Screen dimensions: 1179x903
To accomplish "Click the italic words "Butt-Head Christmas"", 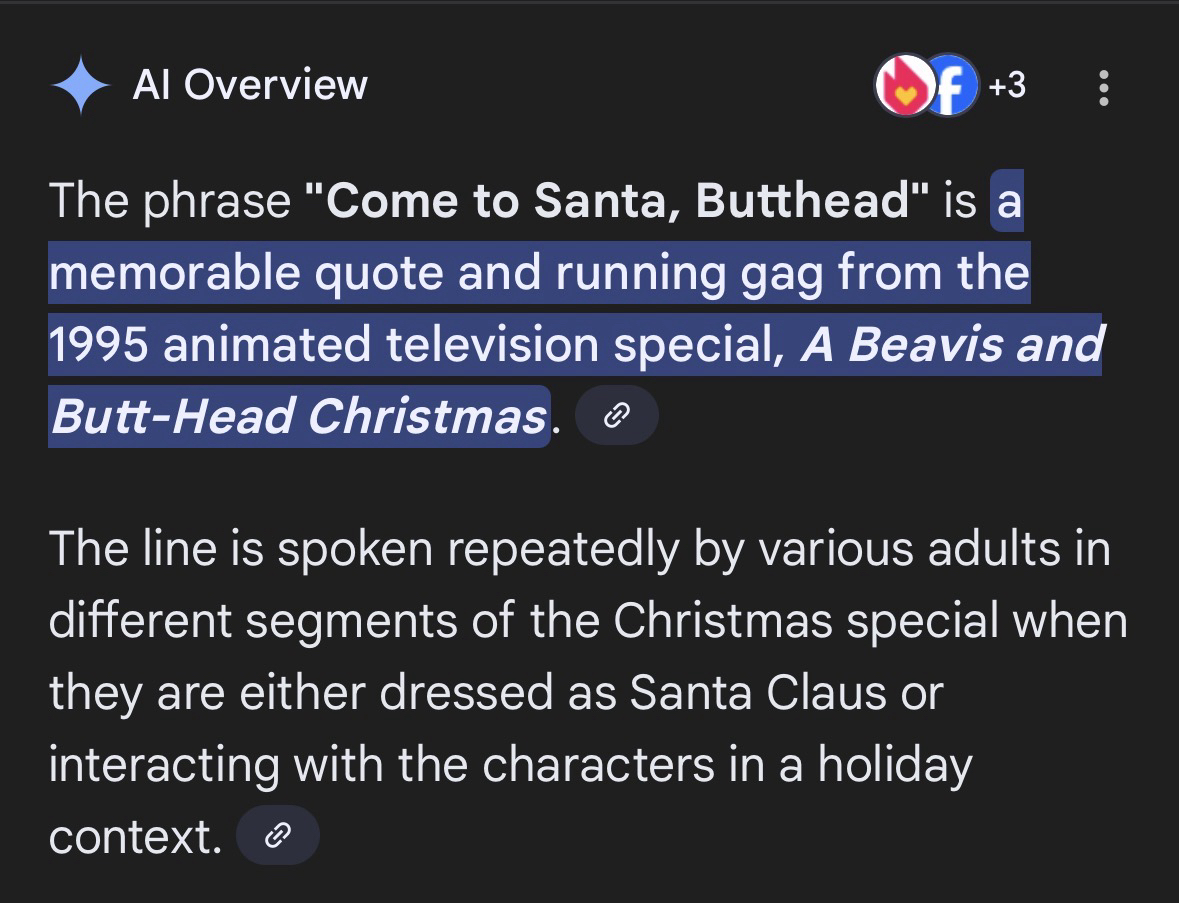I will tap(298, 415).
